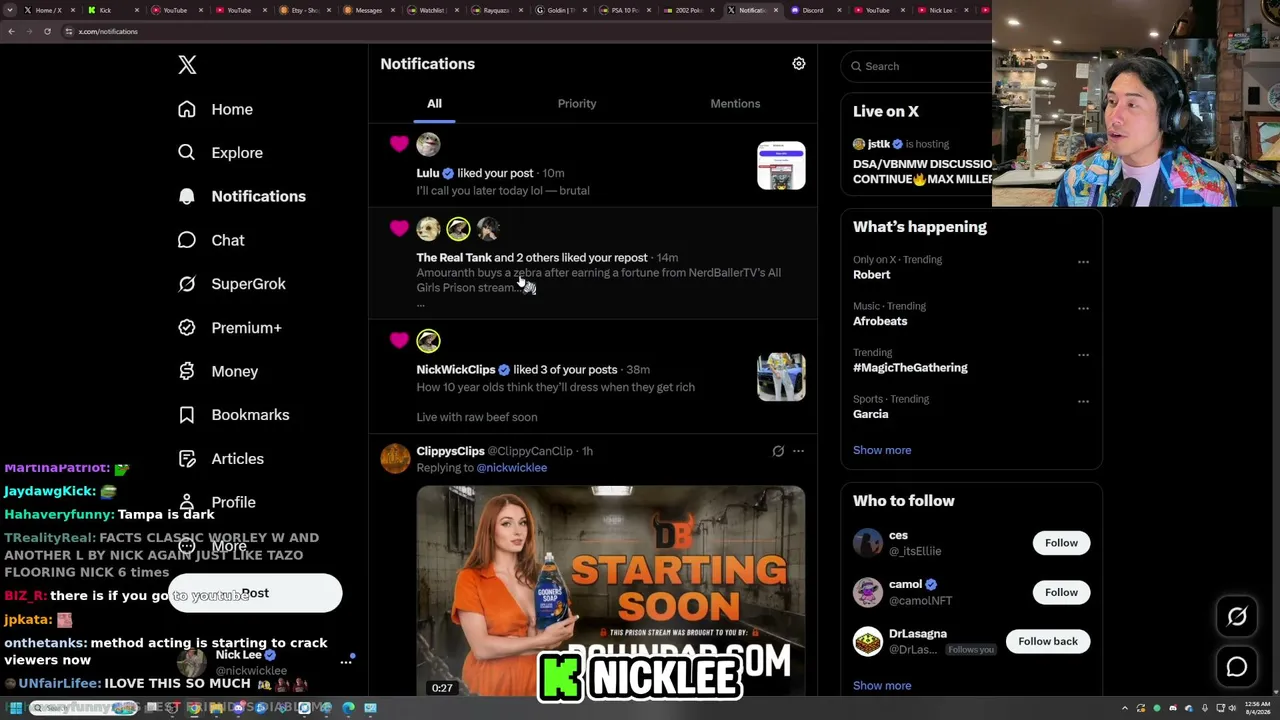This screenshot has height=720, width=1280.
Task: Switch to the Mentions tab
Action: click(x=735, y=104)
